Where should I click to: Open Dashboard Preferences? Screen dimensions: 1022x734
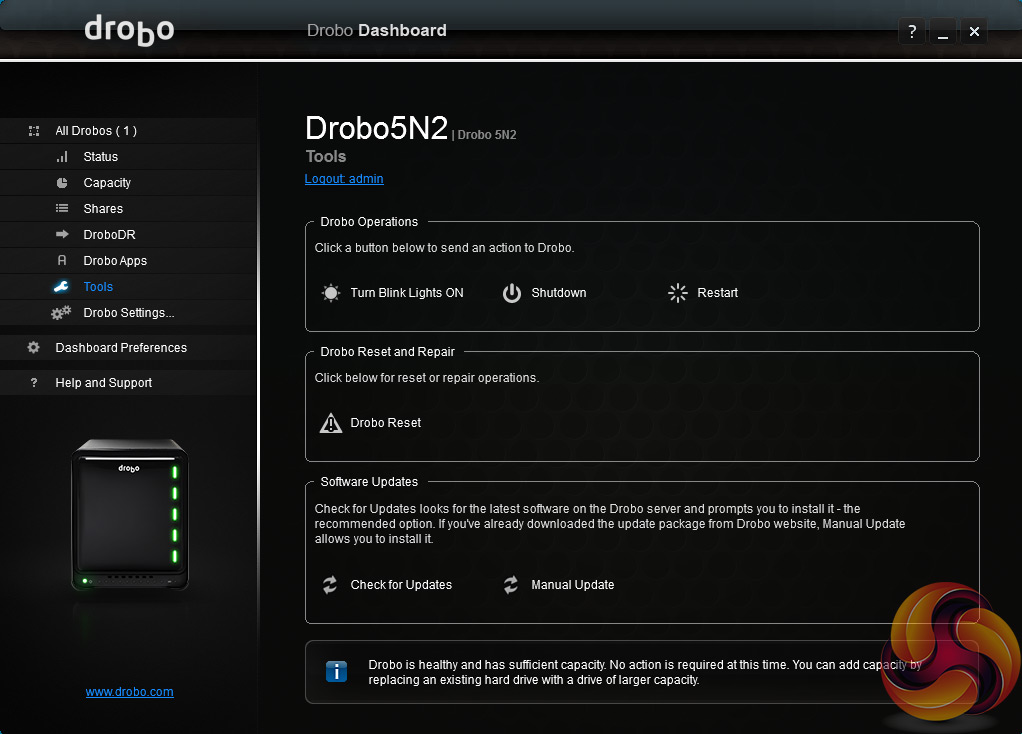pyautogui.click(x=121, y=348)
